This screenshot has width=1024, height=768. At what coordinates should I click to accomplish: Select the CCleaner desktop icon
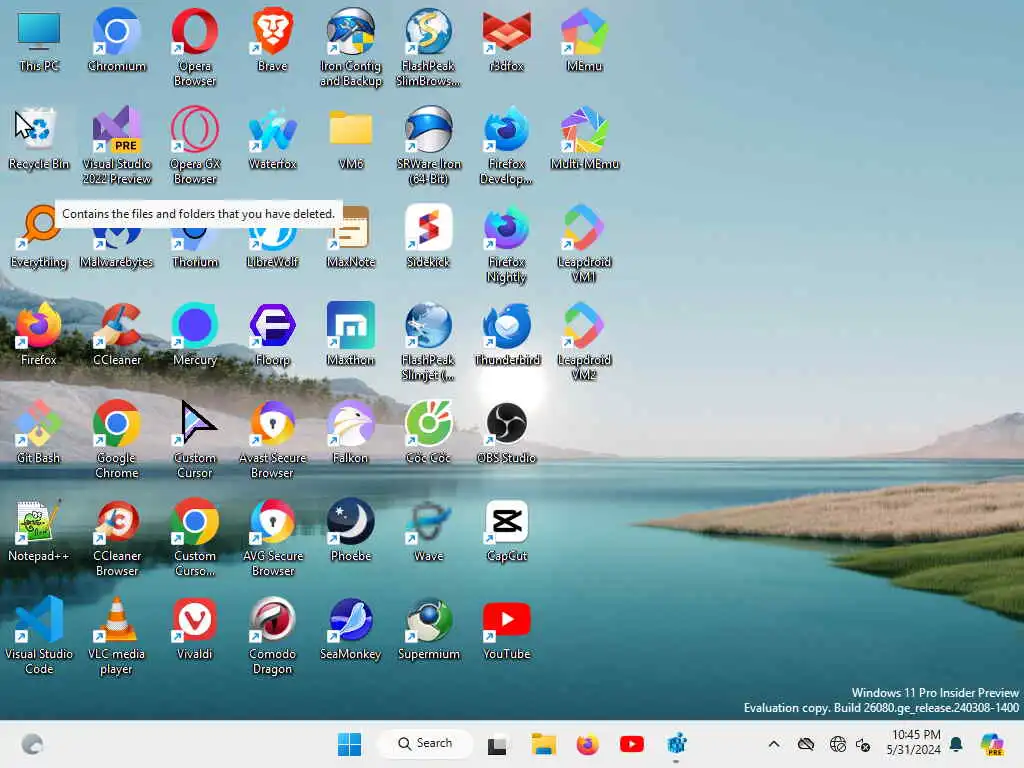click(x=116, y=334)
